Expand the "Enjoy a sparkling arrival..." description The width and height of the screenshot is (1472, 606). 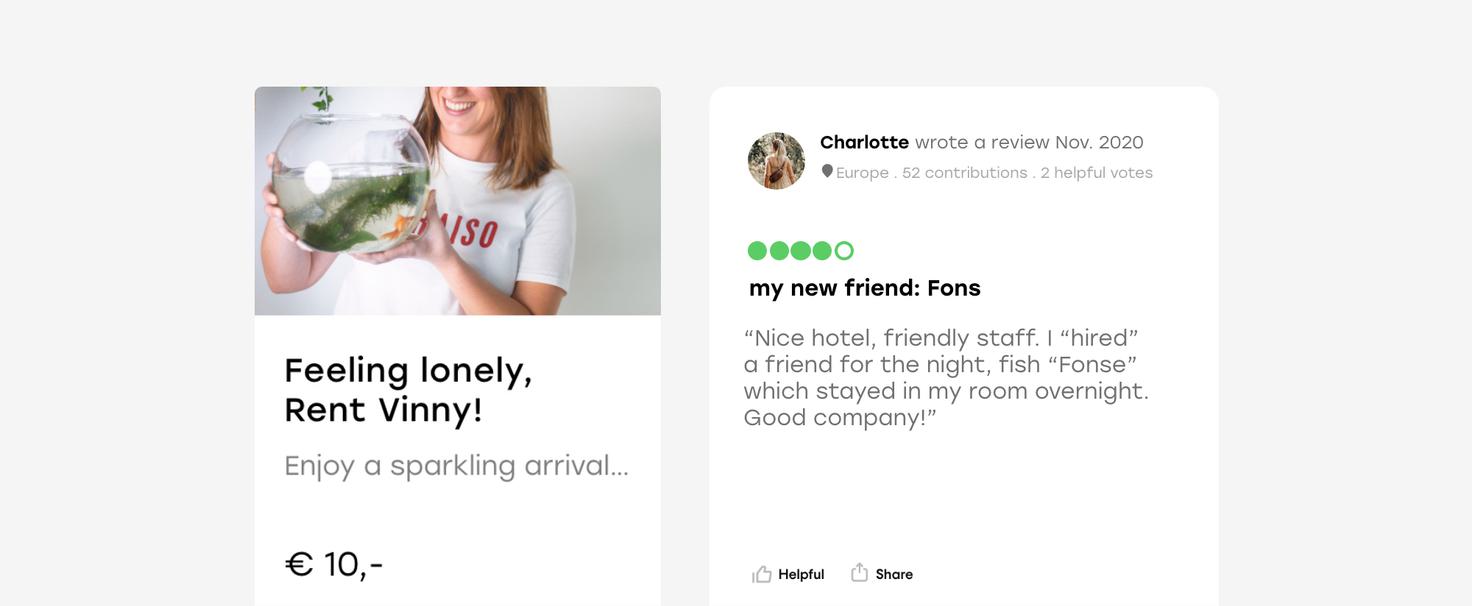click(456, 466)
